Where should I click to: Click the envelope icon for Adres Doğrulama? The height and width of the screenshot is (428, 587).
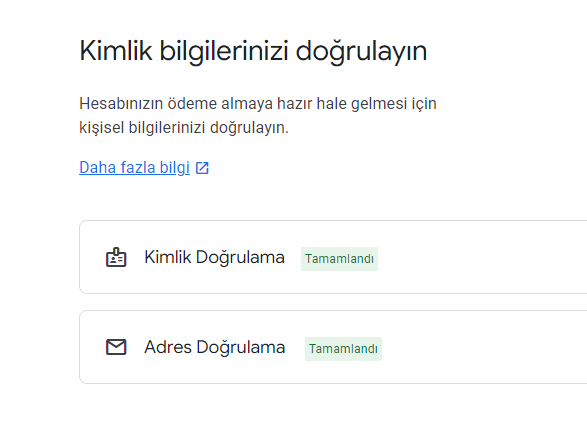(116, 347)
